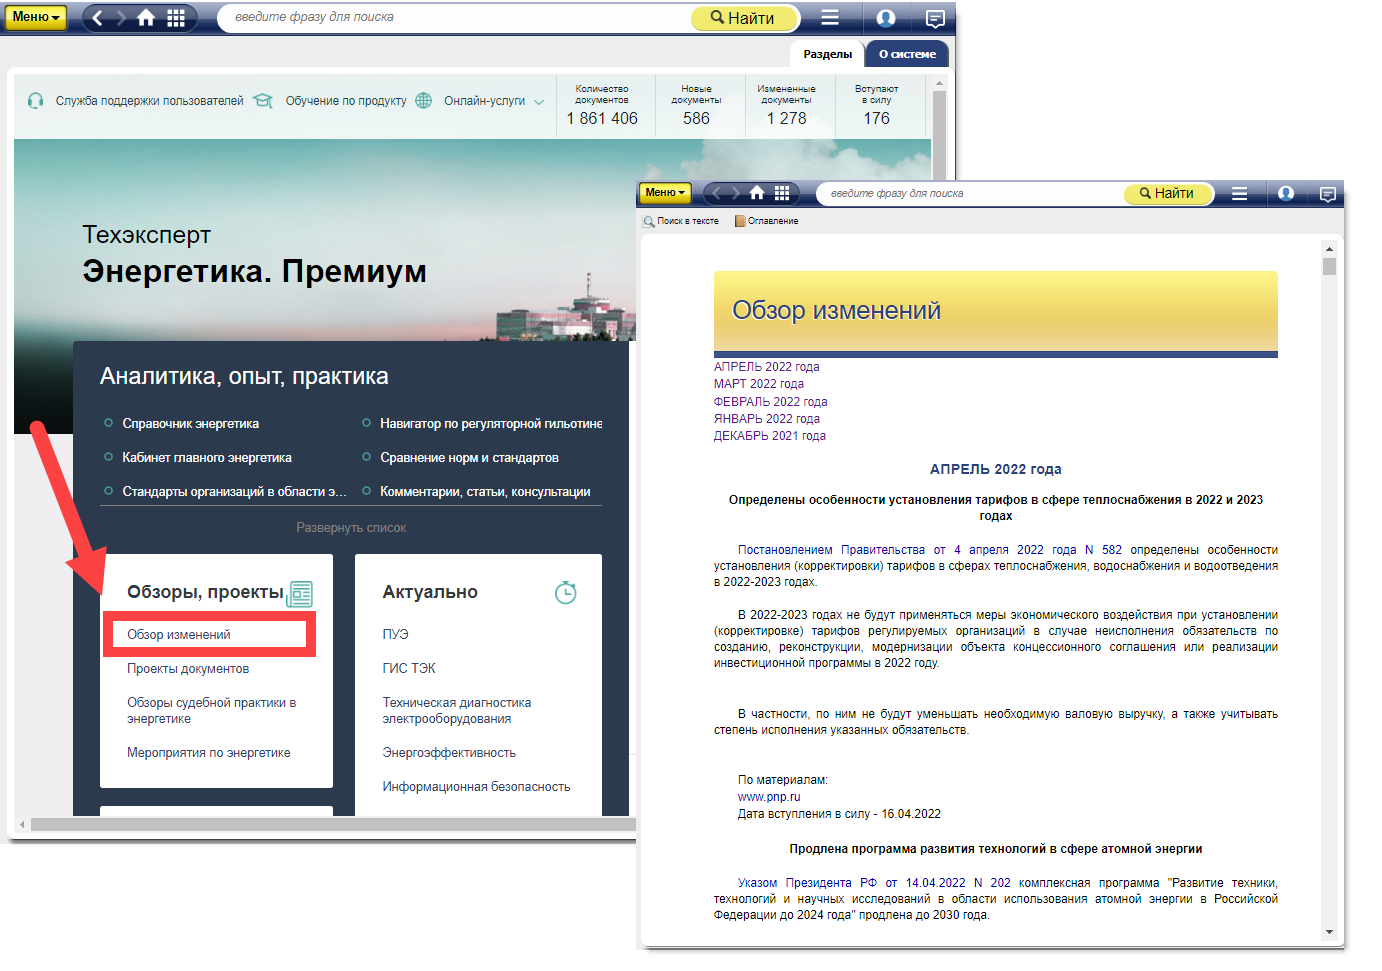Click the yellow Найти button in main window
This screenshot has height=971, width=1382.
744,18
